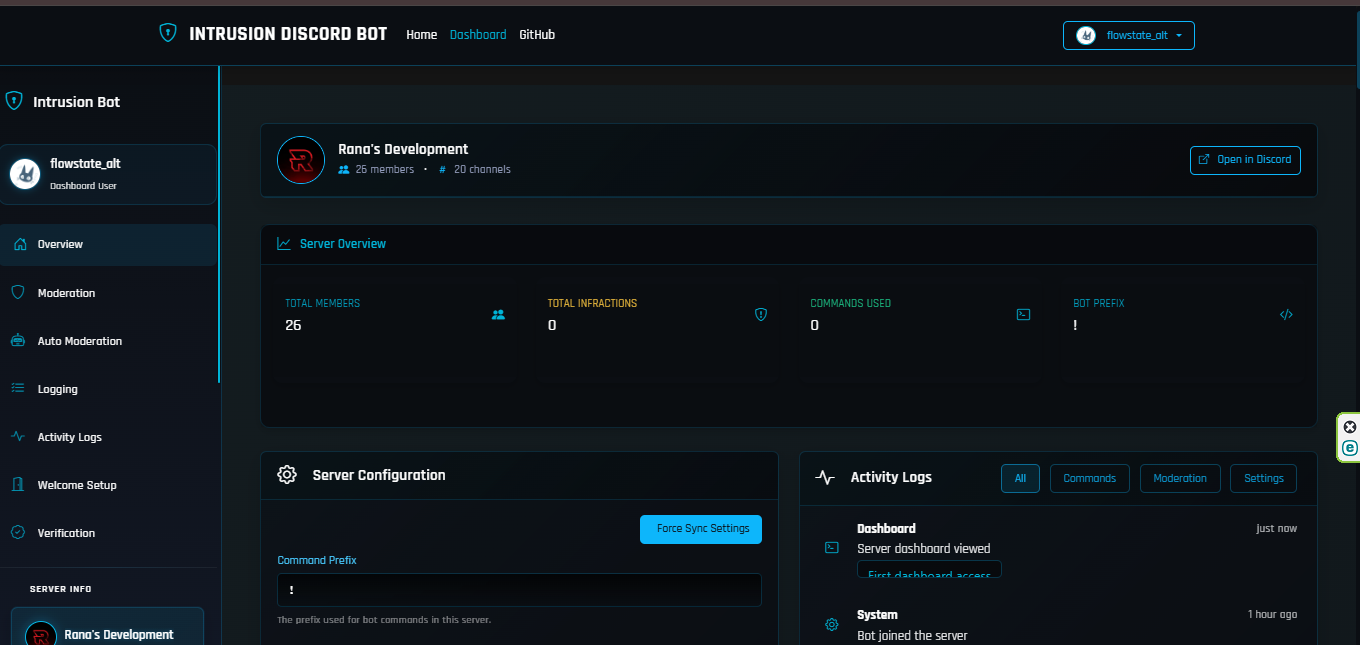This screenshot has width=1360, height=645.
Task: Click the people icon in Total Members card
Action: tap(498, 314)
